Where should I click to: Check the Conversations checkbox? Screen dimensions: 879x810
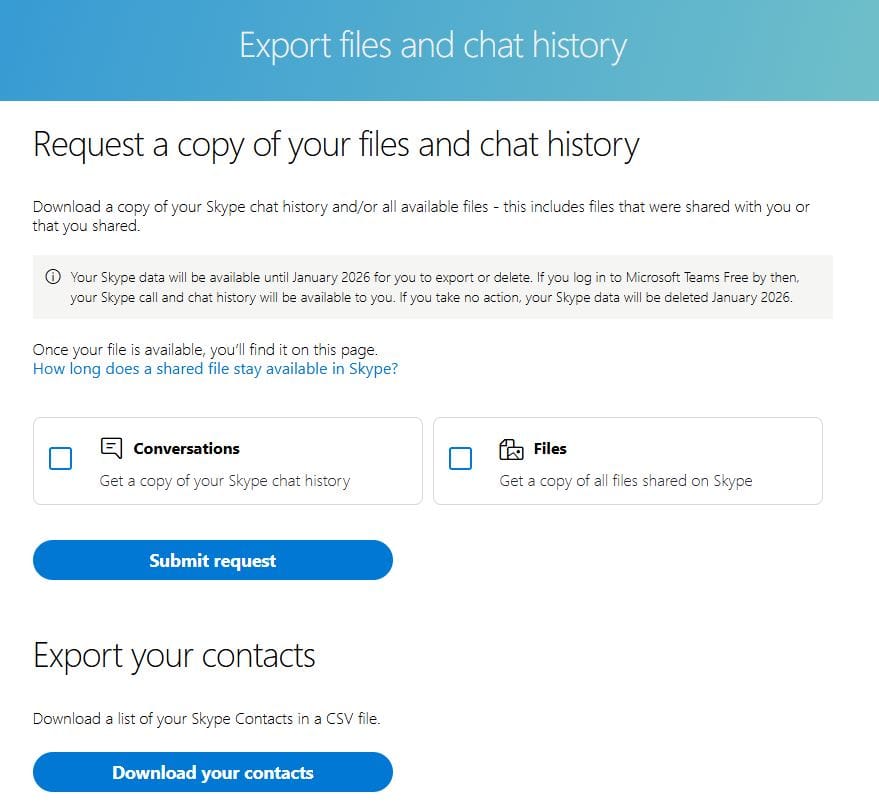tap(61, 458)
